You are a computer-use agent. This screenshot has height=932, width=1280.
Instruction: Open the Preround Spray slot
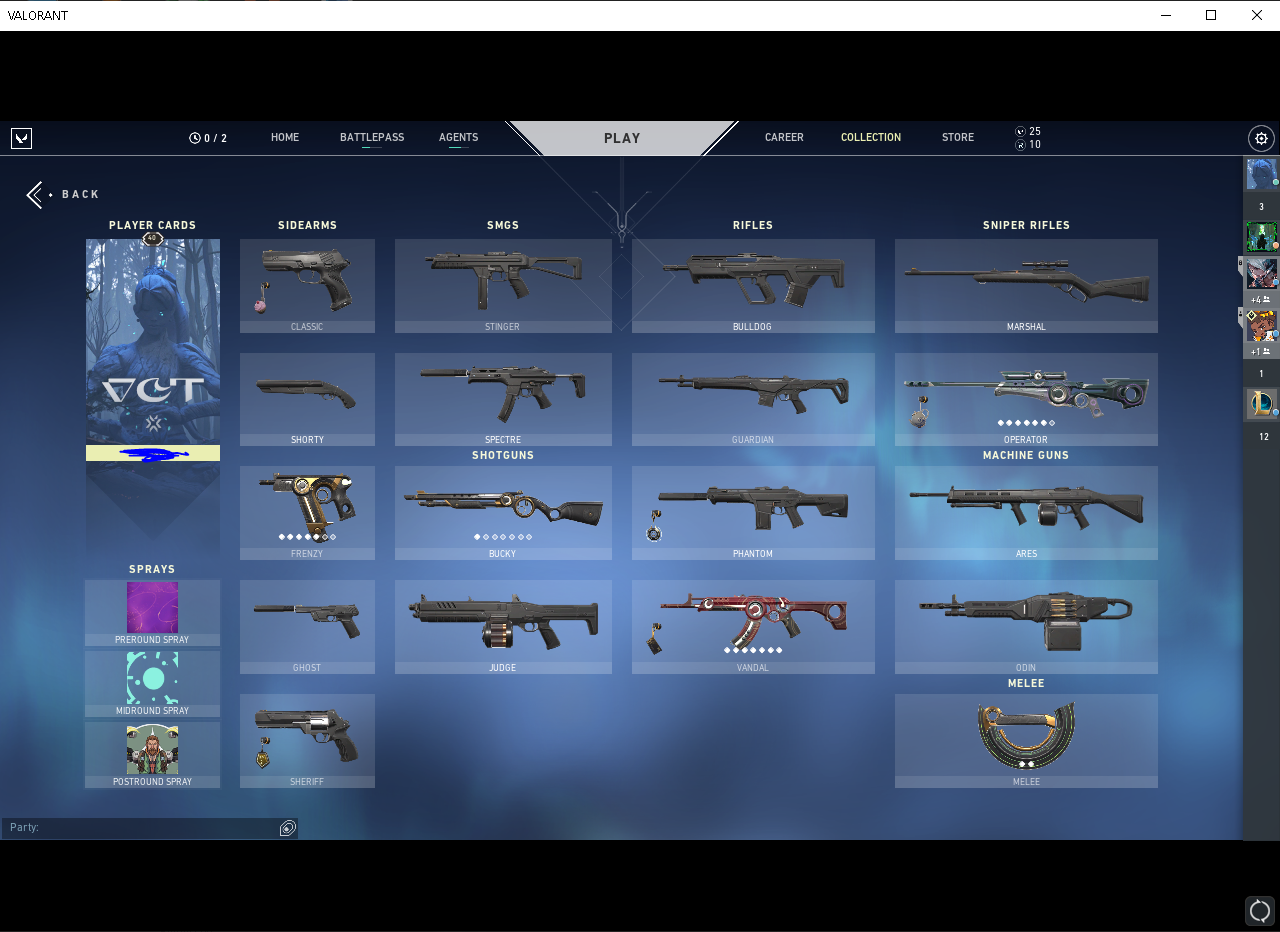(152, 613)
